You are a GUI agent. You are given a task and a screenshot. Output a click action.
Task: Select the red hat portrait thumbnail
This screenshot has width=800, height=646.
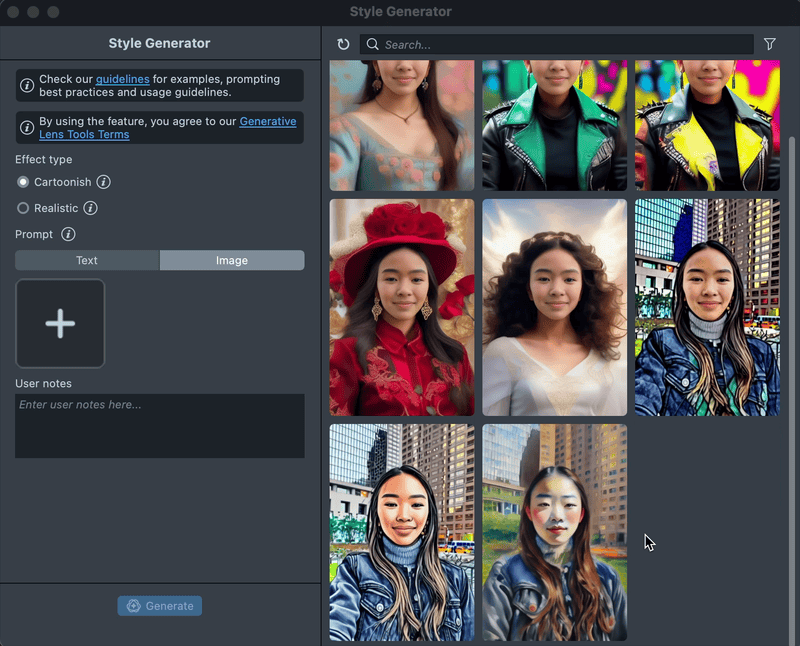tap(402, 307)
